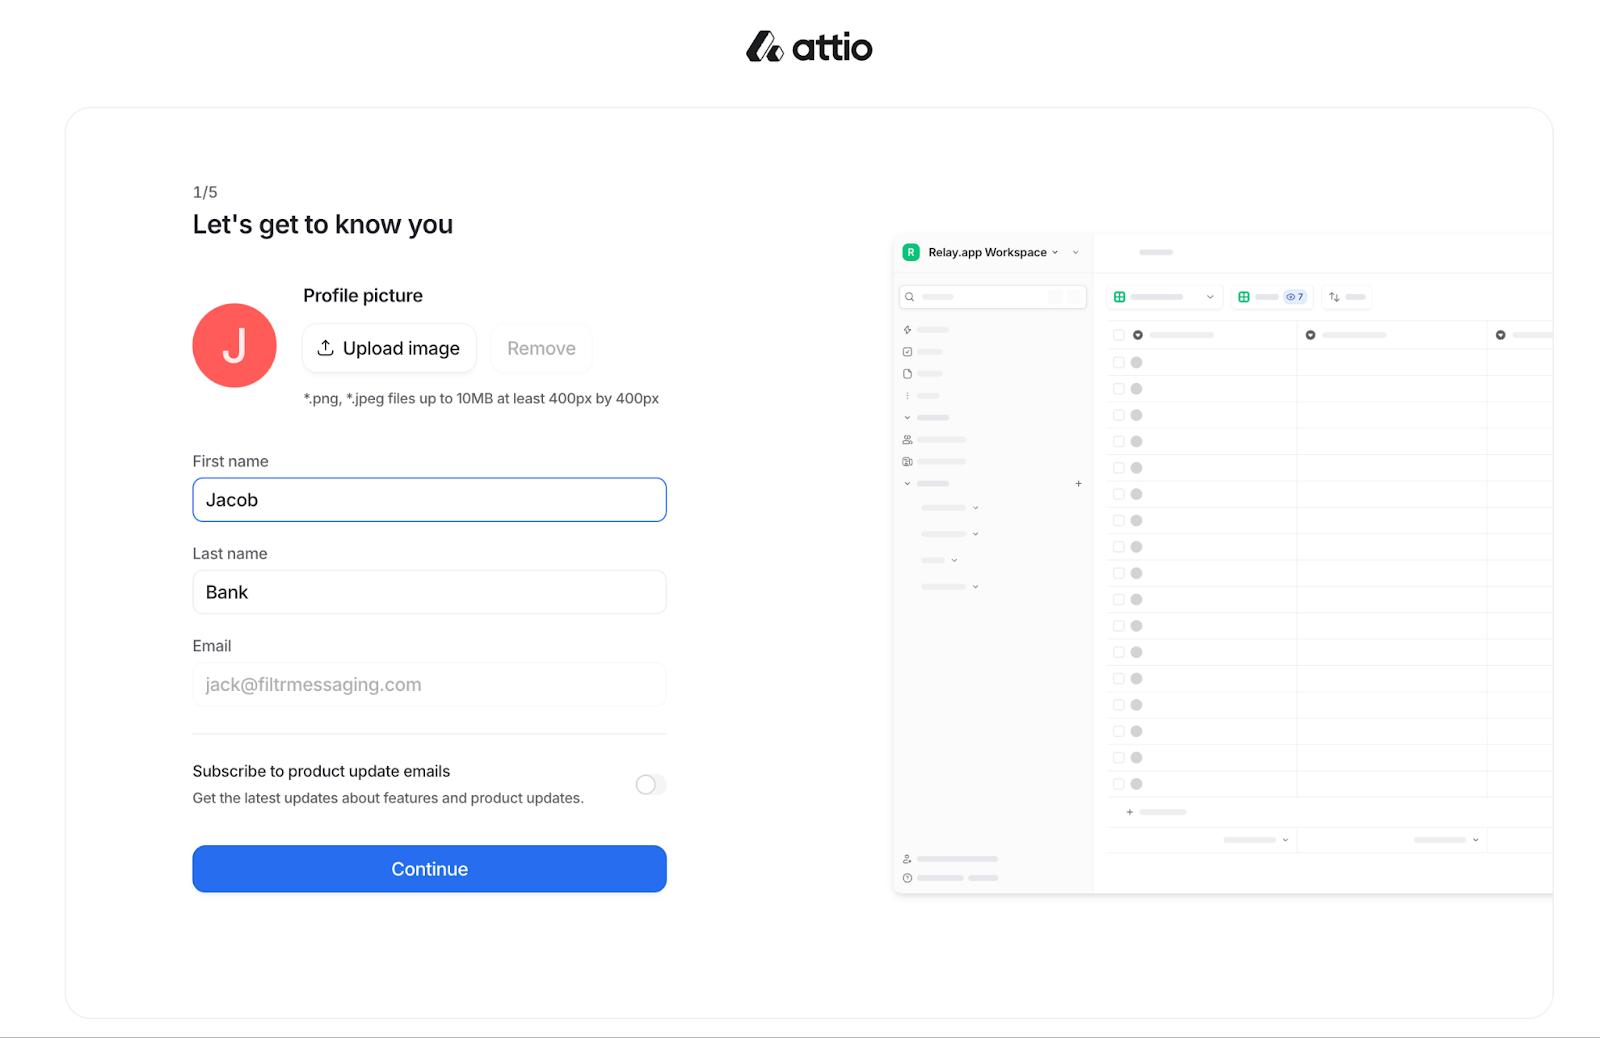Viewport: 1600px width, 1038px height.
Task: Enable the product update emails toggle
Action: 651,785
